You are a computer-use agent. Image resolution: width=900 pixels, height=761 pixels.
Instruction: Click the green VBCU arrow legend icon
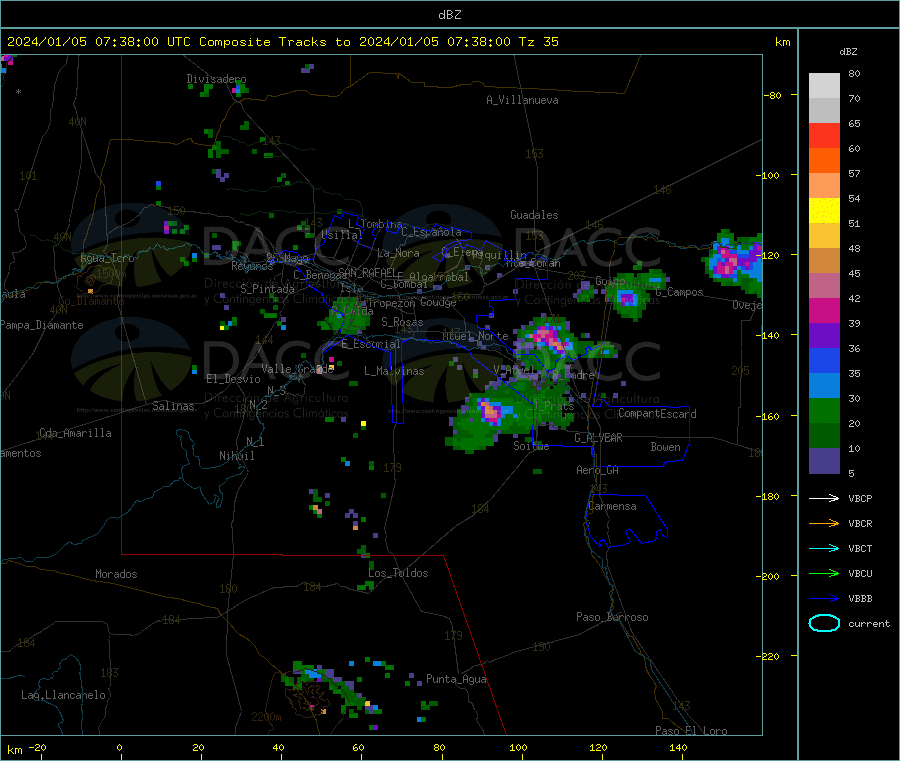(824, 573)
